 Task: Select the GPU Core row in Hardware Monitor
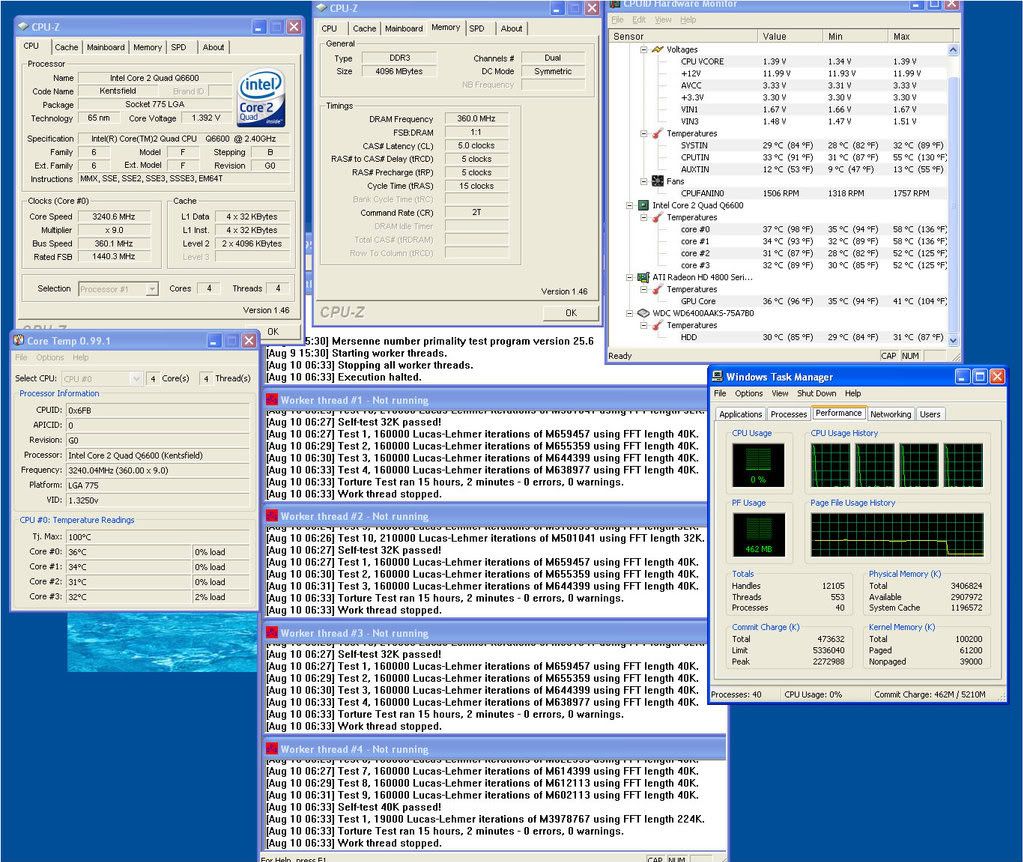coord(813,301)
